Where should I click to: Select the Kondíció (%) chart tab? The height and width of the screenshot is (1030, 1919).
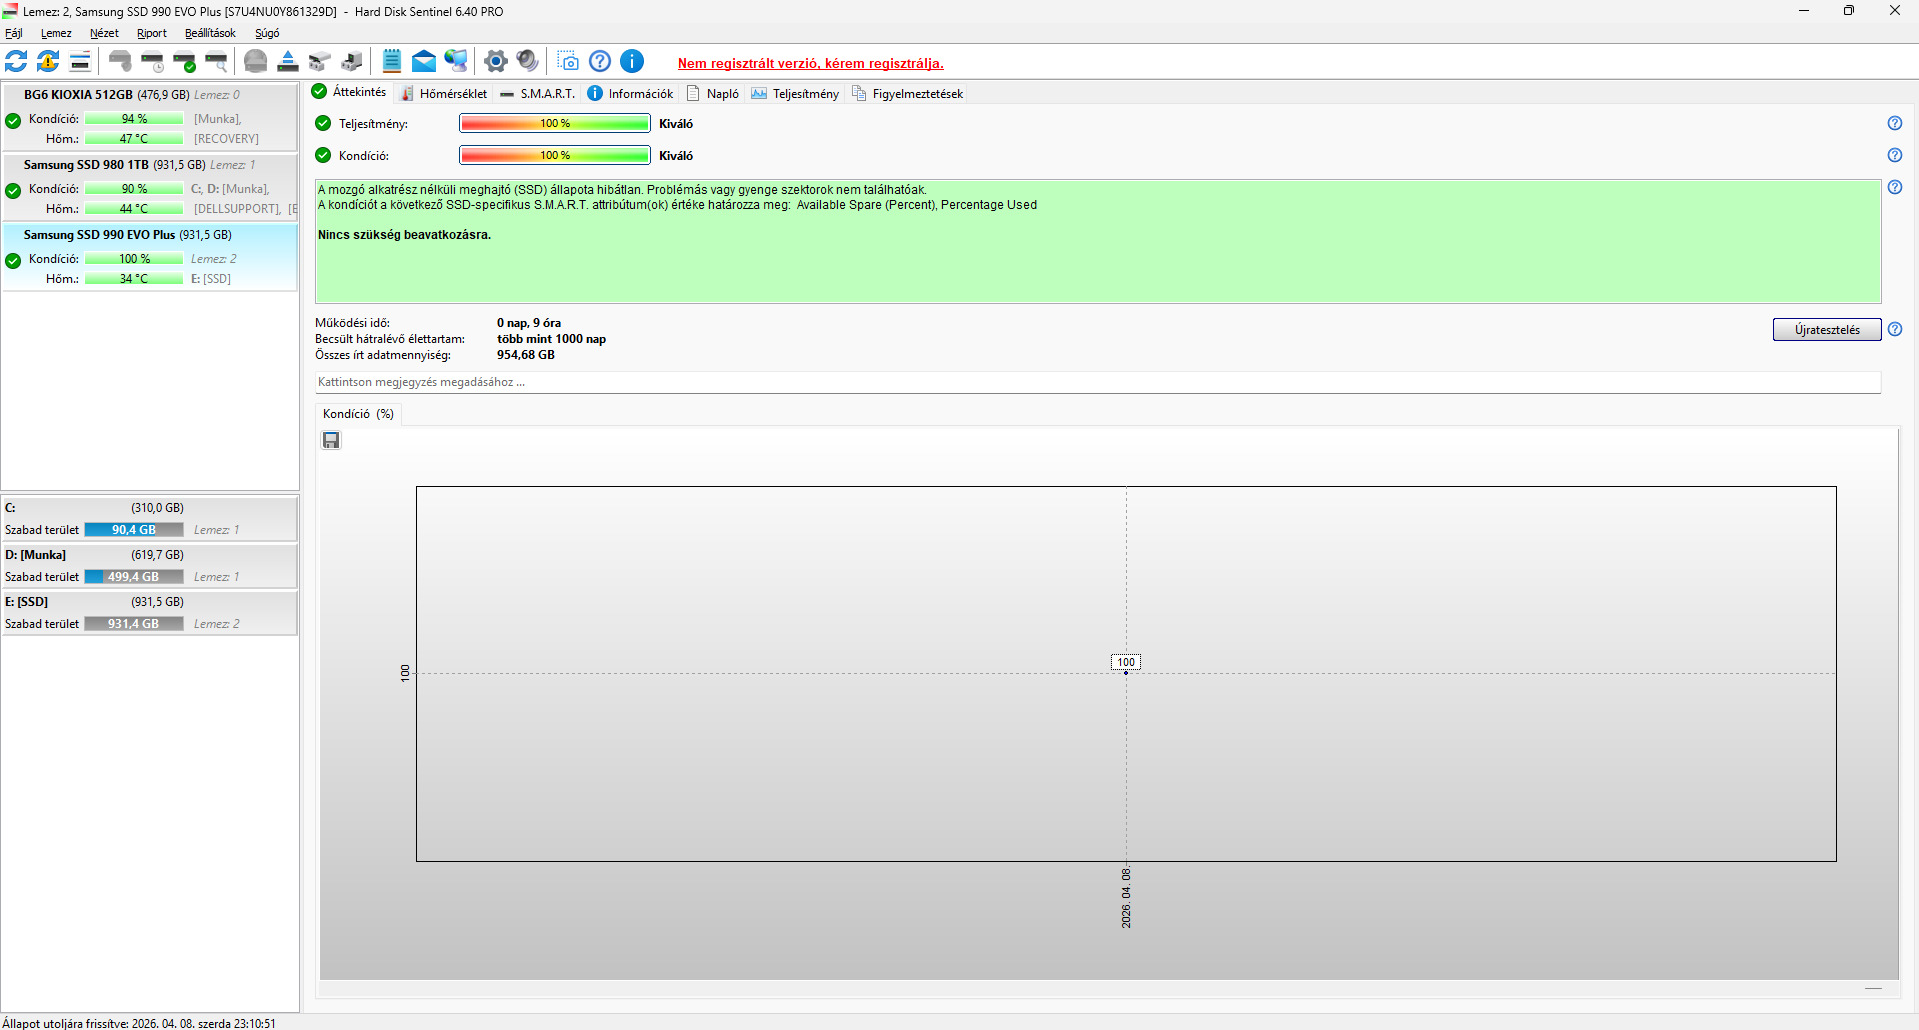(358, 414)
